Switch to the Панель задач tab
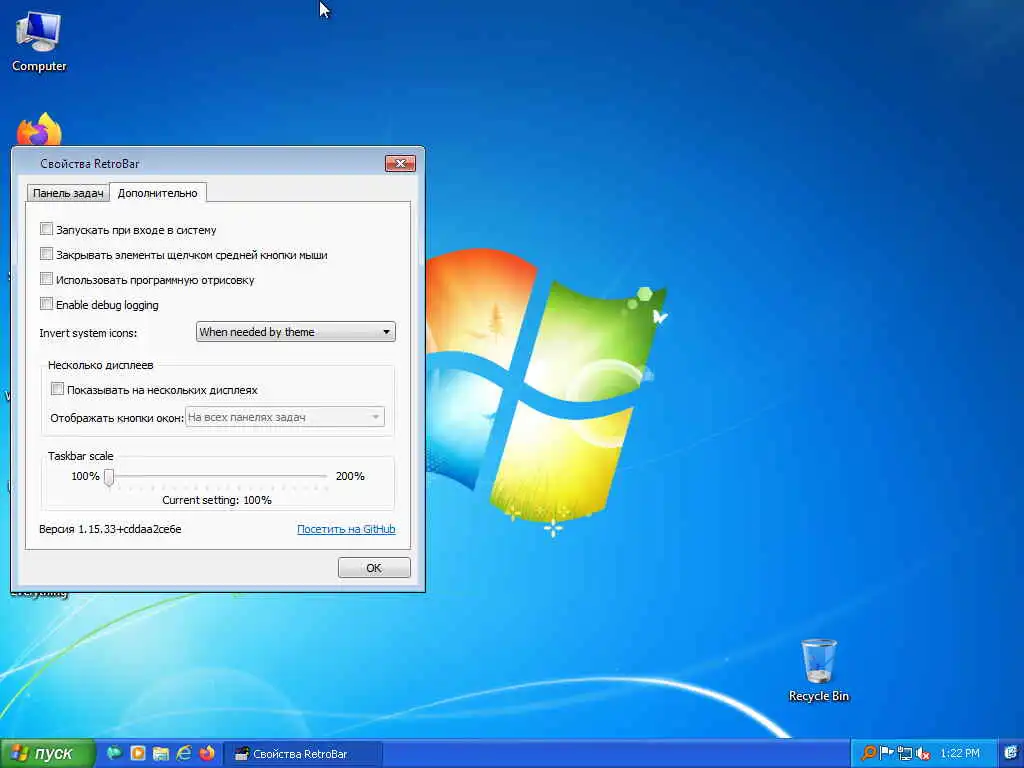 [x=68, y=193]
